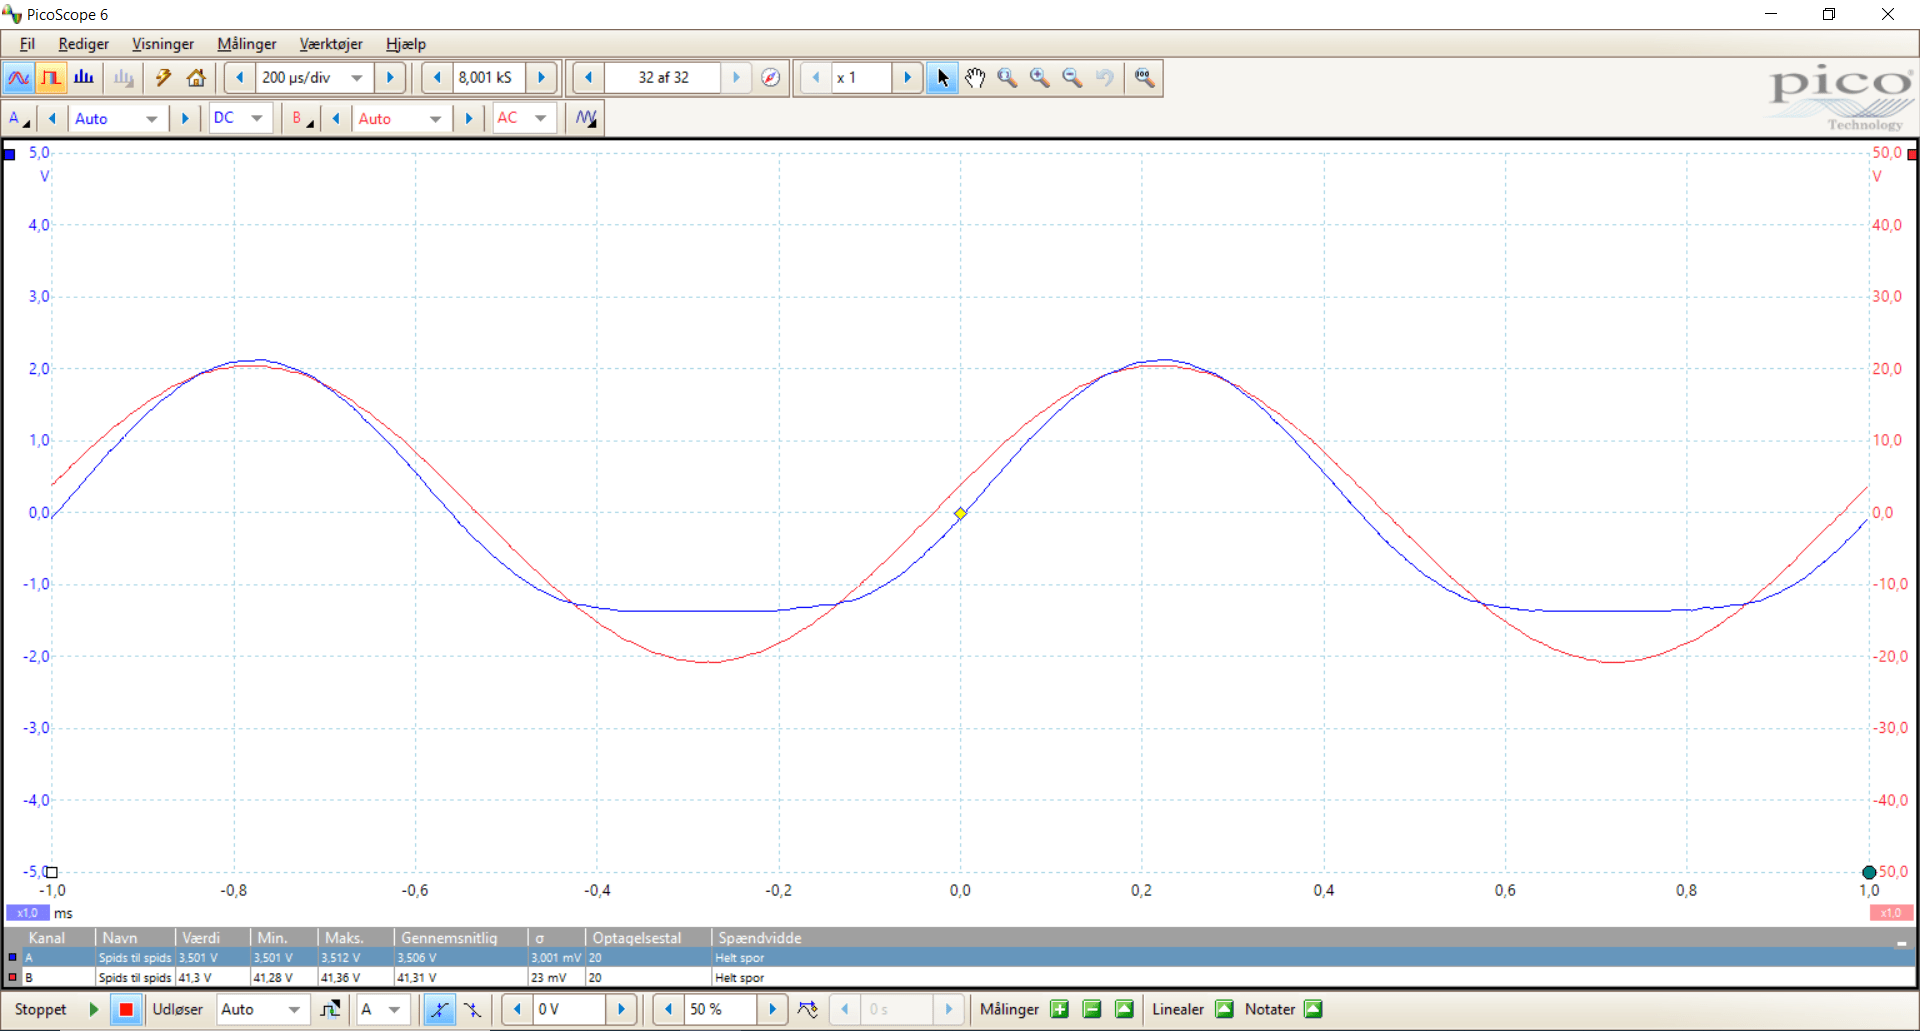The height and width of the screenshot is (1031, 1920).
Task: Decrease pre-trigger 50 %
Action: pyautogui.click(x=668, y=1010)
